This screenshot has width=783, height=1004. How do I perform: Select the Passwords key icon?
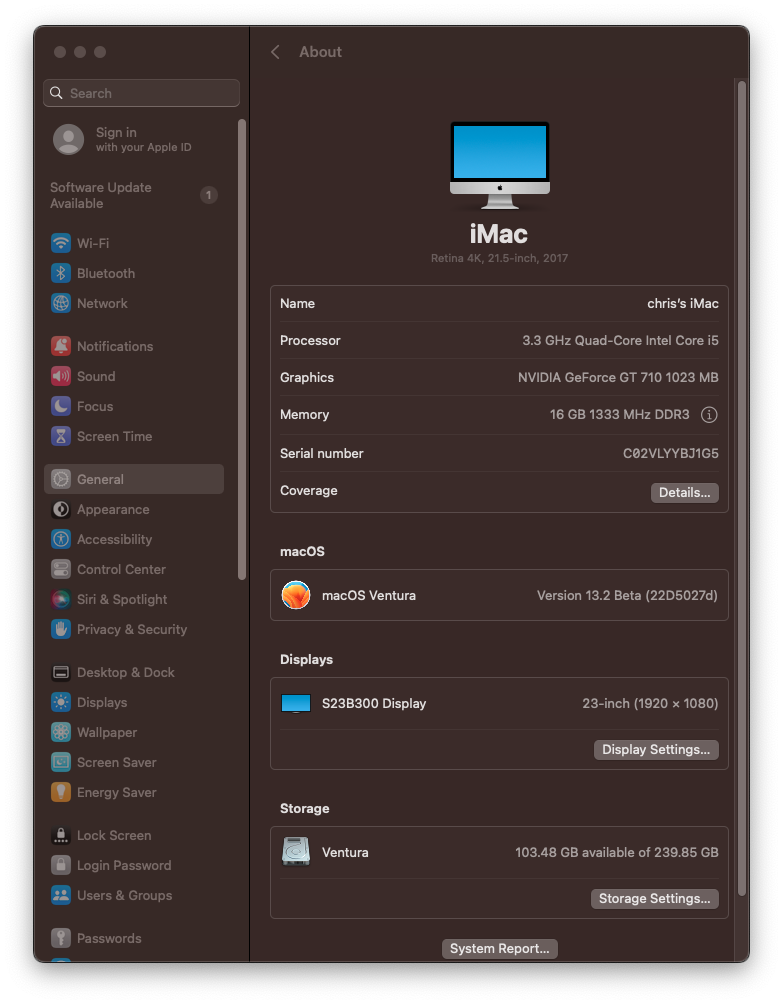coord(61,939)
